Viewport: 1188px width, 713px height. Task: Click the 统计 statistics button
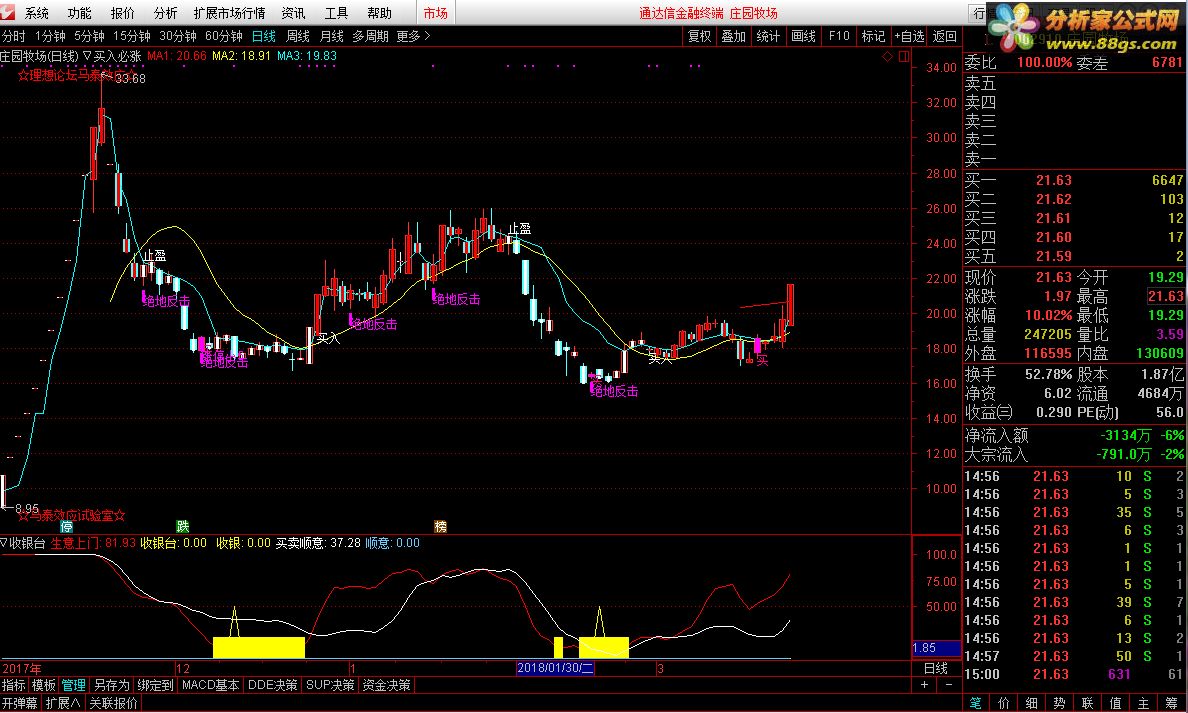(768, 36)
